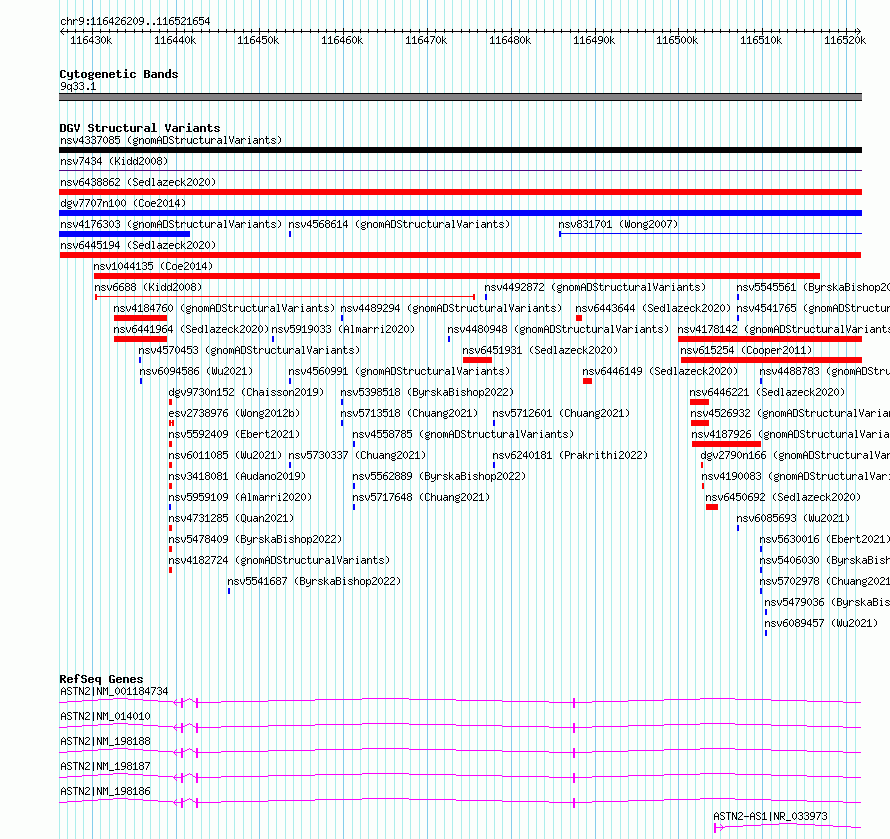Image resolution: width=890 pixels, height=839 pixels.
Task: Open nsv4480948 gnomAD variant label
Action: [558, 329]
